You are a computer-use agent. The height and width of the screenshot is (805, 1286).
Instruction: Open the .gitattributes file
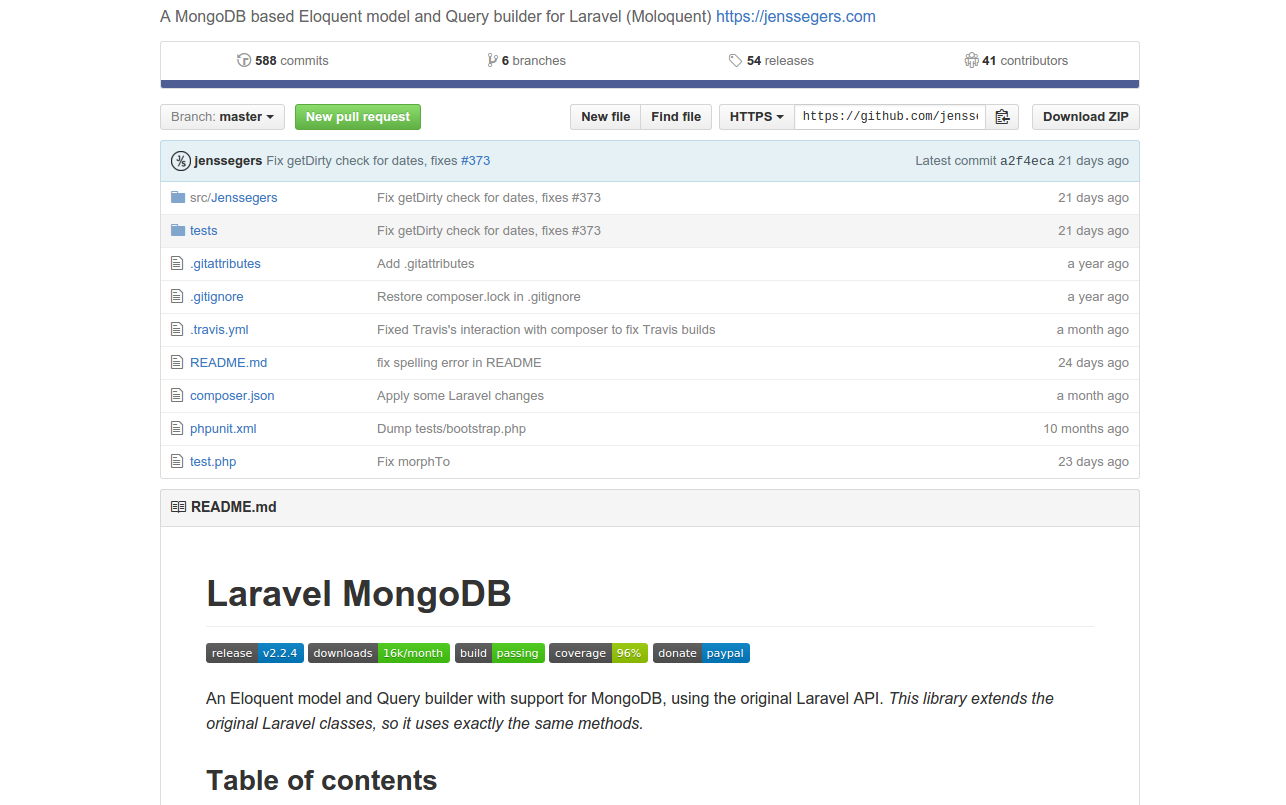coord(225,263)
